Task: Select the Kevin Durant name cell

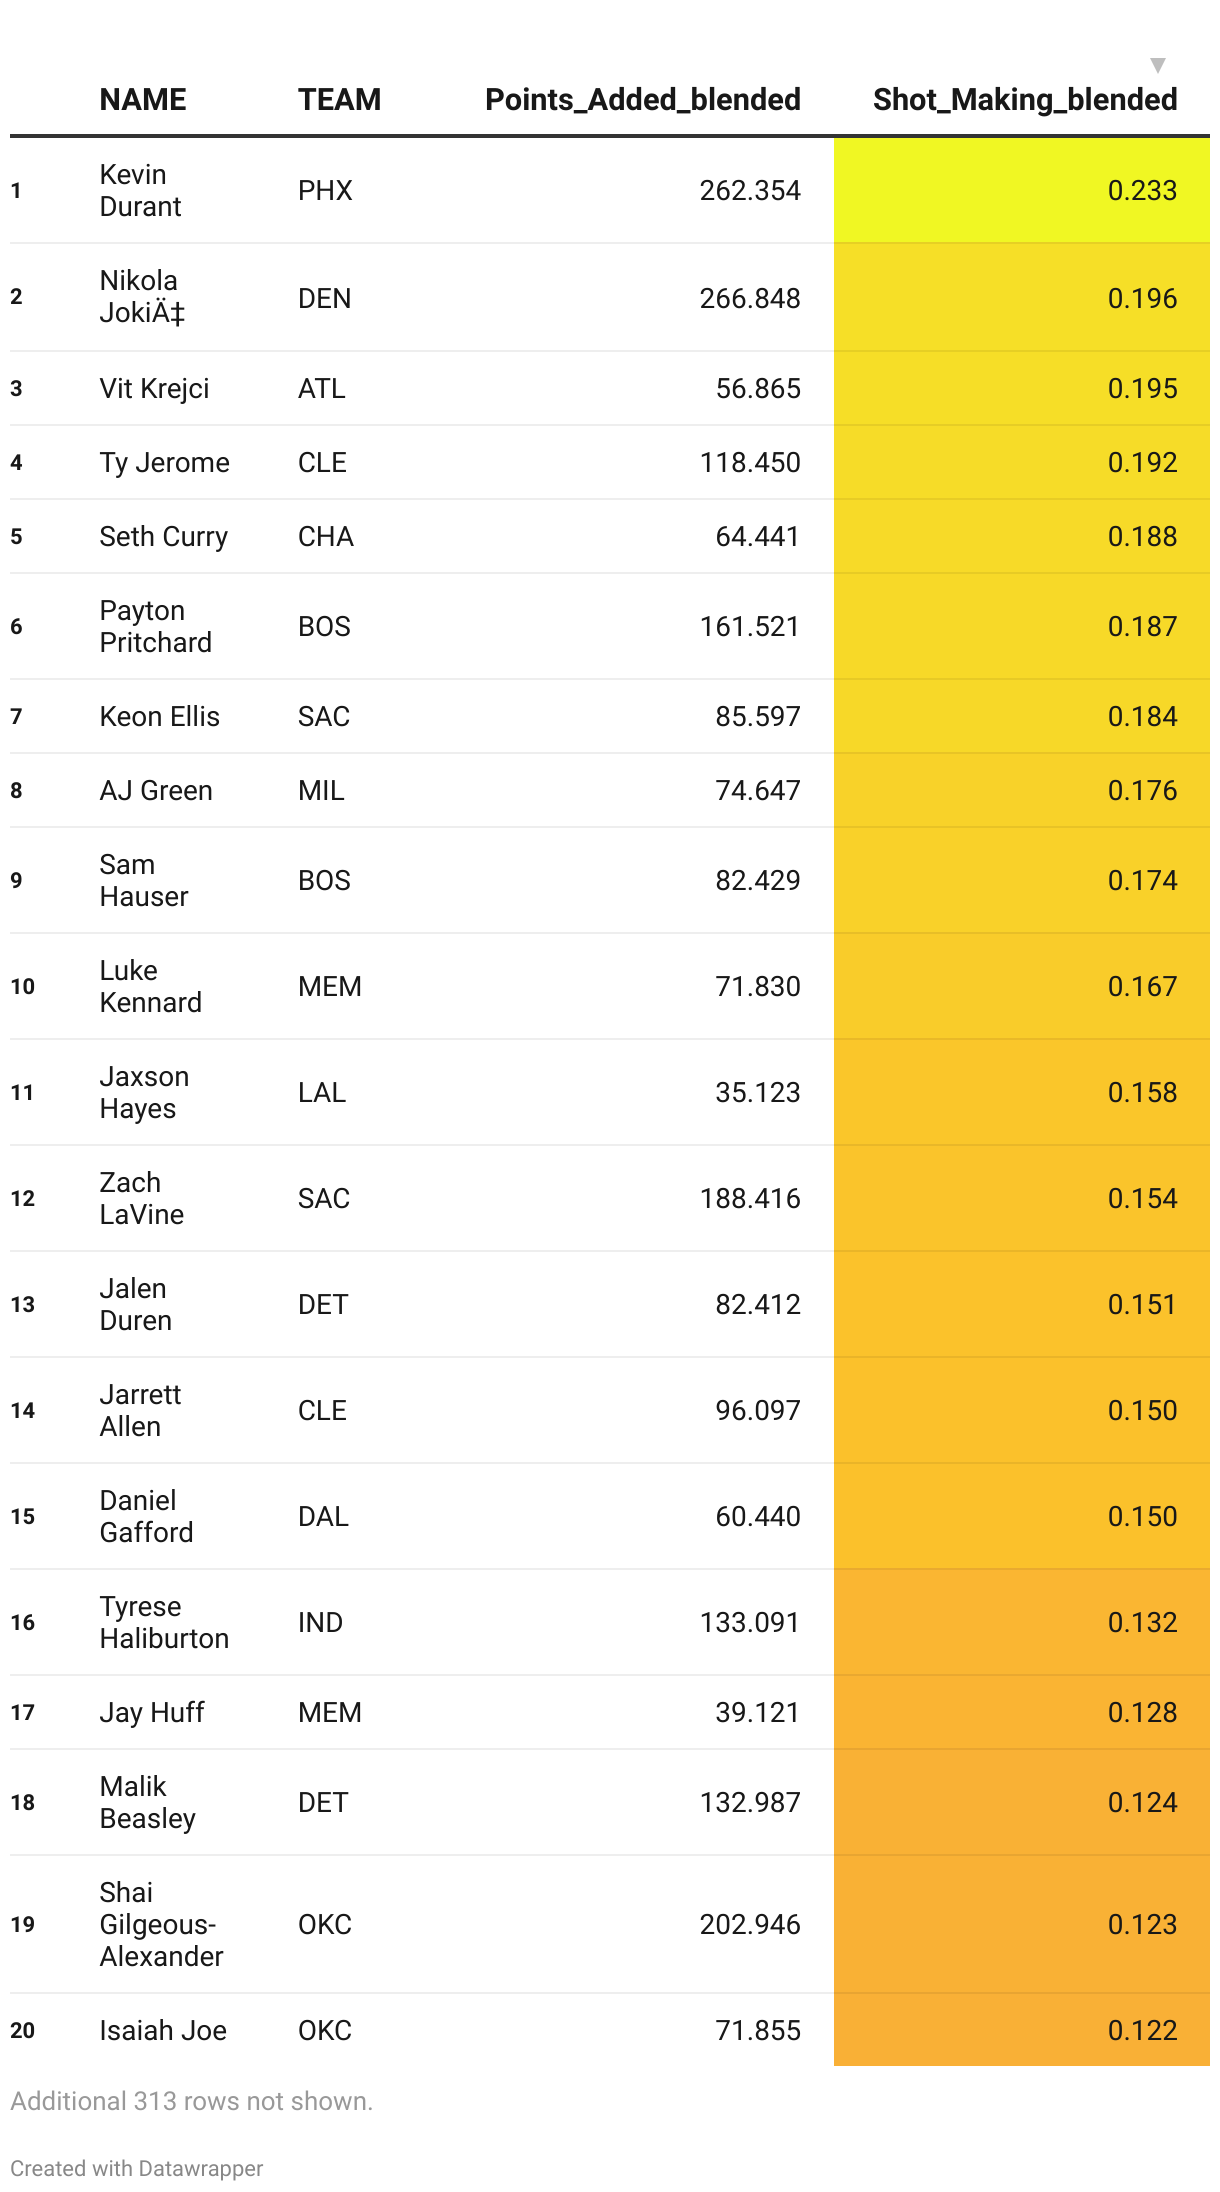Action: [140, 190]
